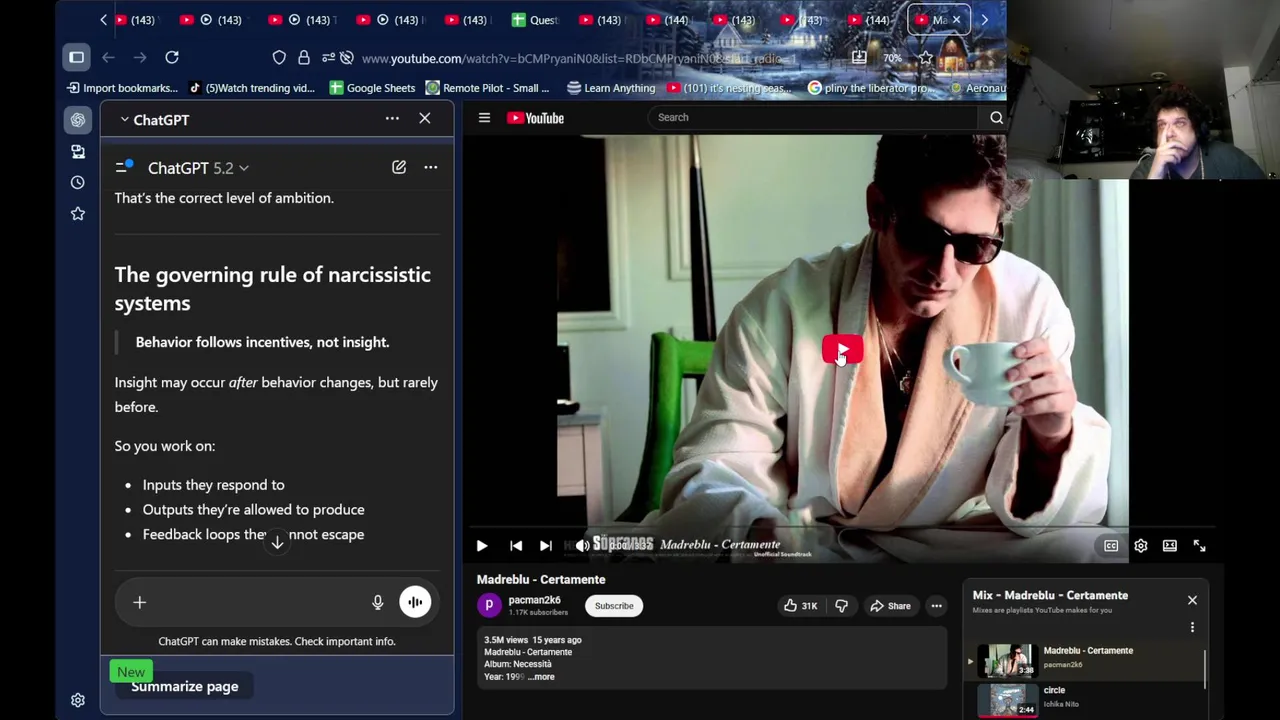Open synced tabs icon in browser sidebar
This screenshot has width=1280, height=720.
[78, 151]
